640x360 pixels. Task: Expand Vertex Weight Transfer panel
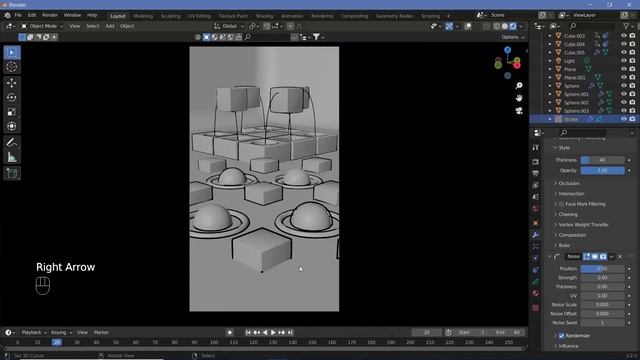click(584, 225)
